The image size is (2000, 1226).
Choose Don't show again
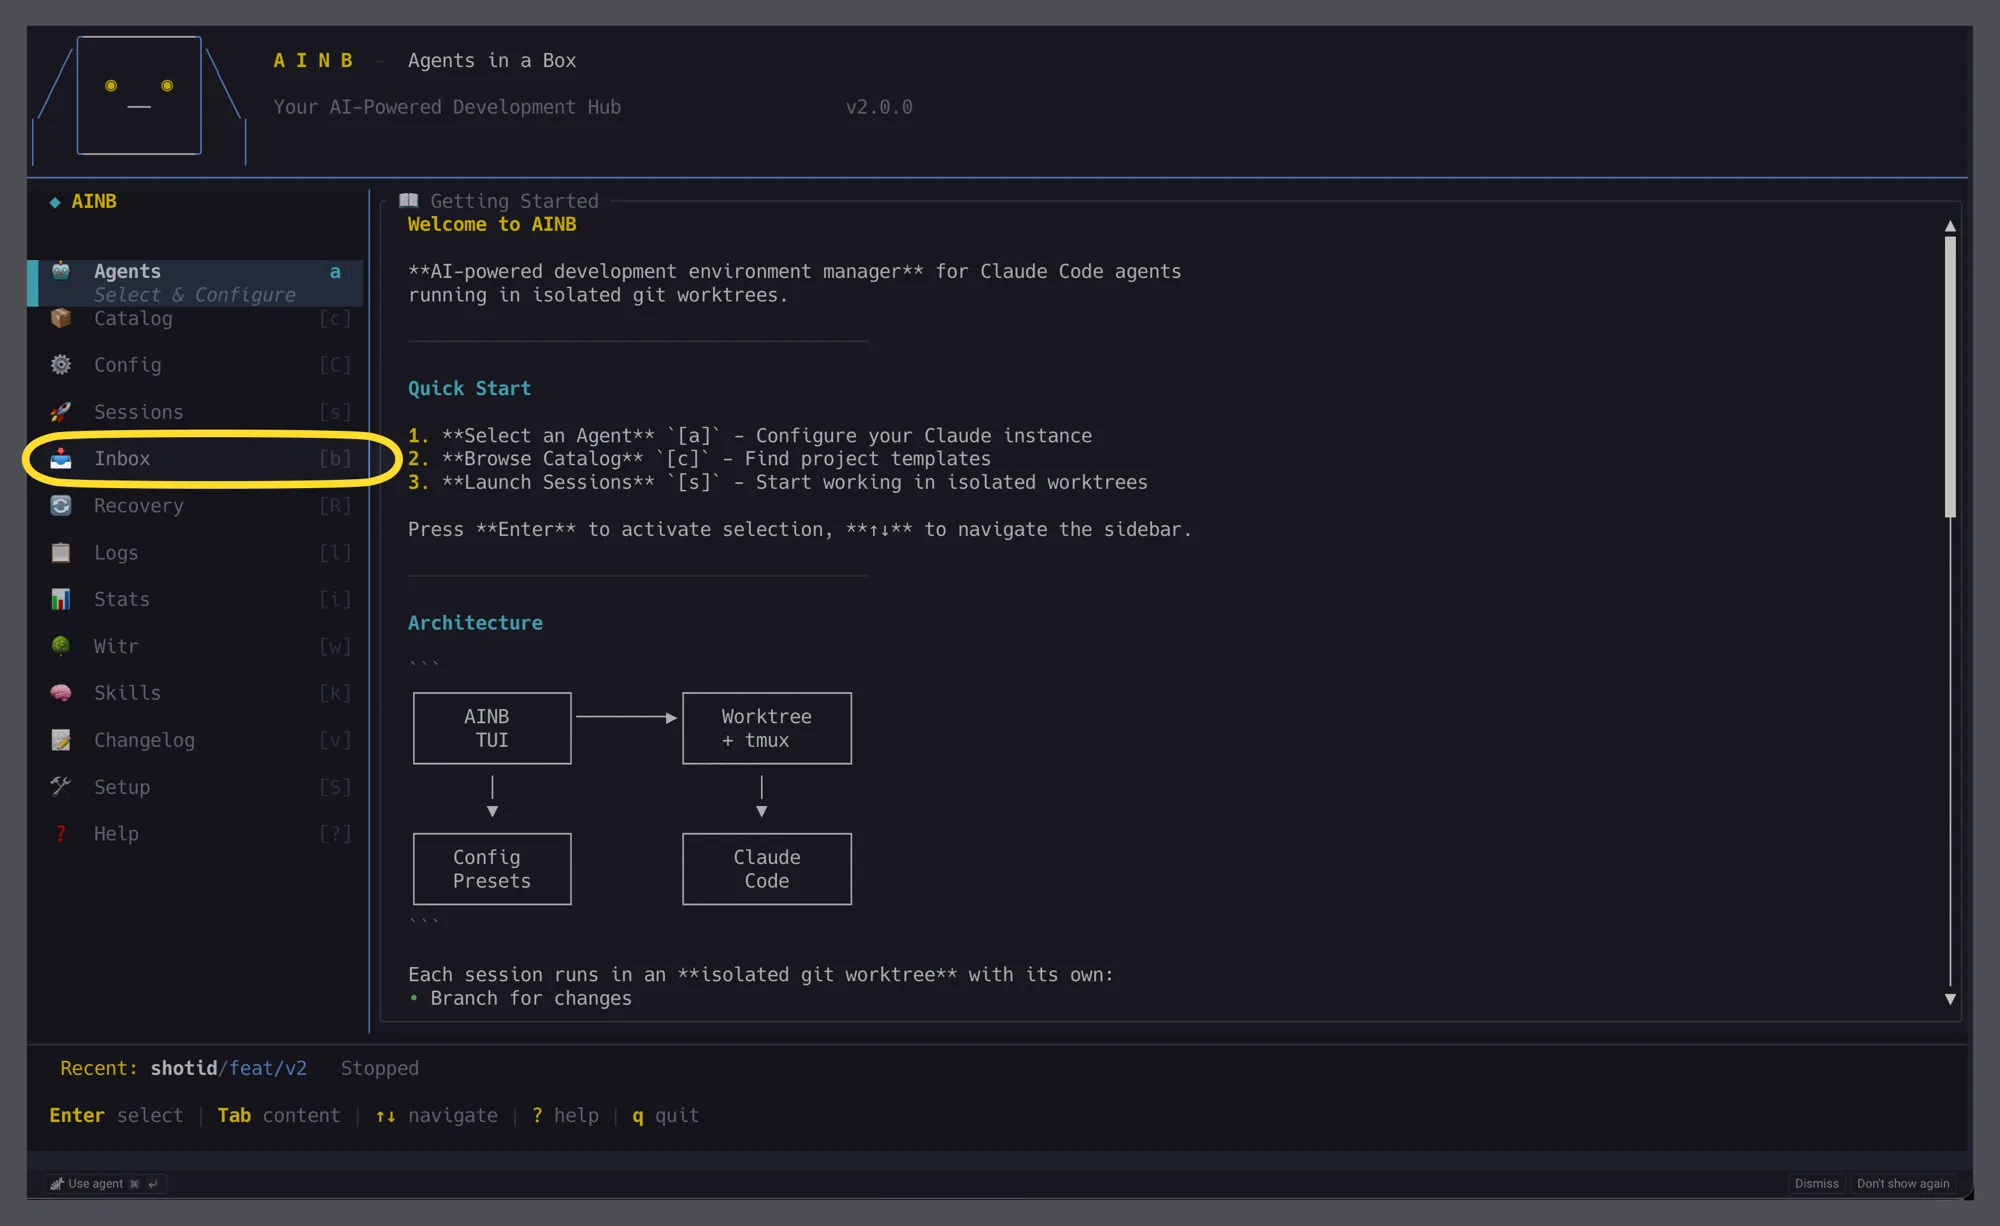1903,1184
